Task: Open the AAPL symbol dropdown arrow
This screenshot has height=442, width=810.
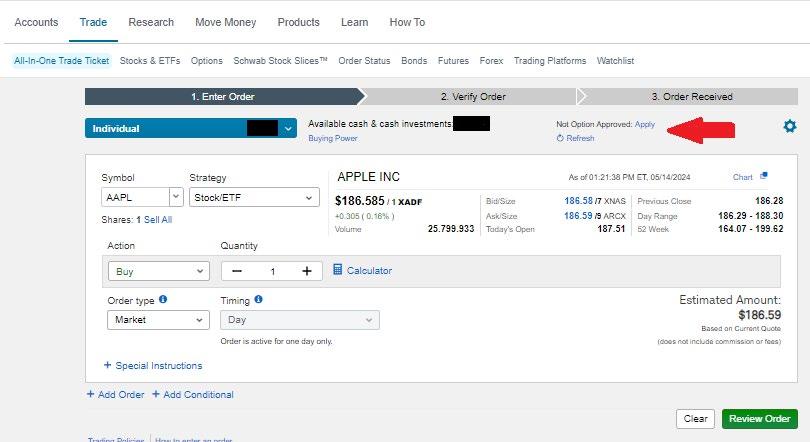Action: (x=176, y=197)
